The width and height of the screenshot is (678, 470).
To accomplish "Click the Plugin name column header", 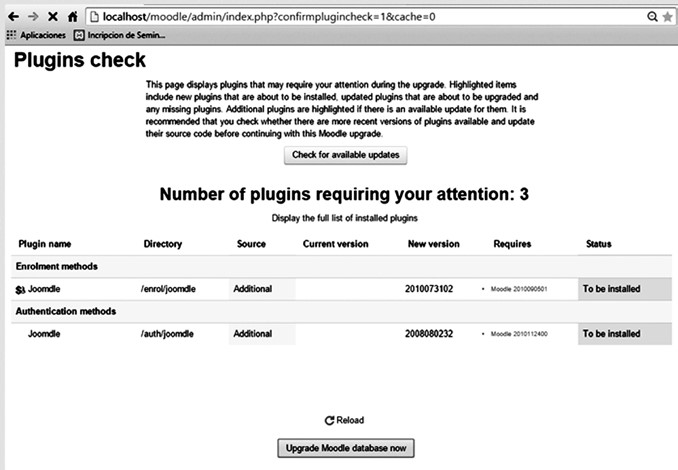I will pos(45,244).
